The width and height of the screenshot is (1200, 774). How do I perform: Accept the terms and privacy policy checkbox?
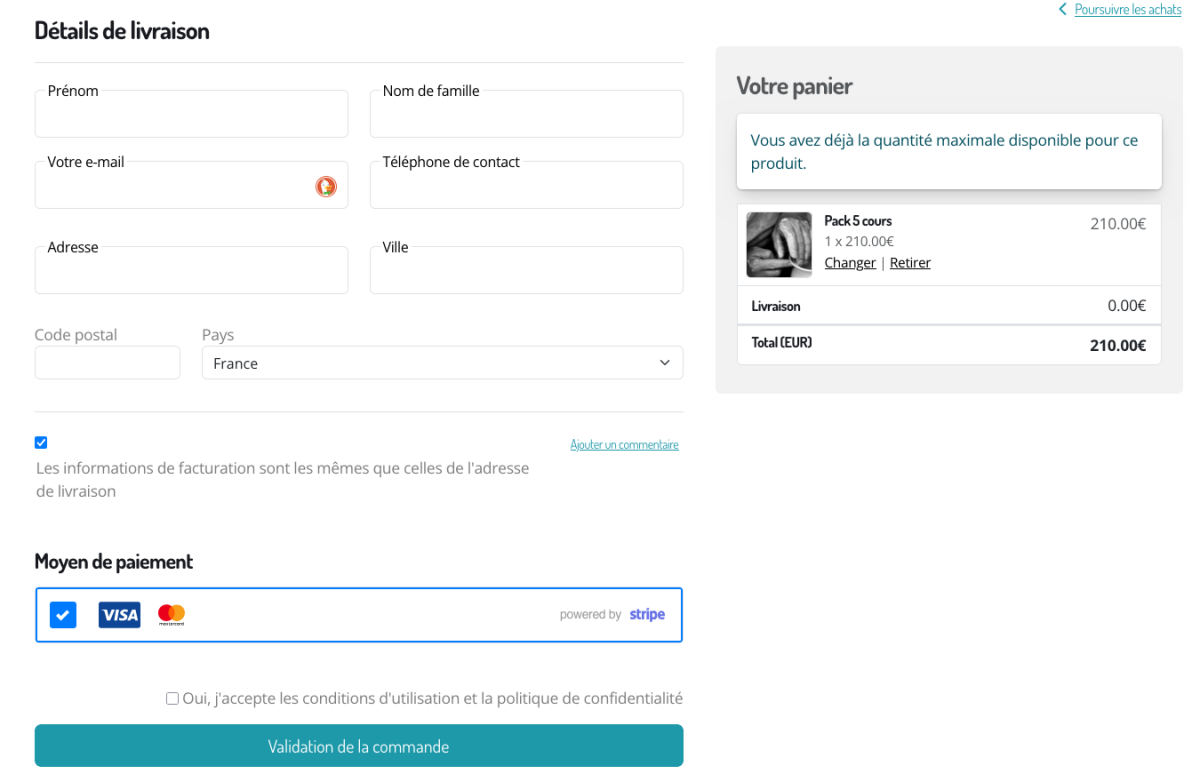click(x=172, y=699)
